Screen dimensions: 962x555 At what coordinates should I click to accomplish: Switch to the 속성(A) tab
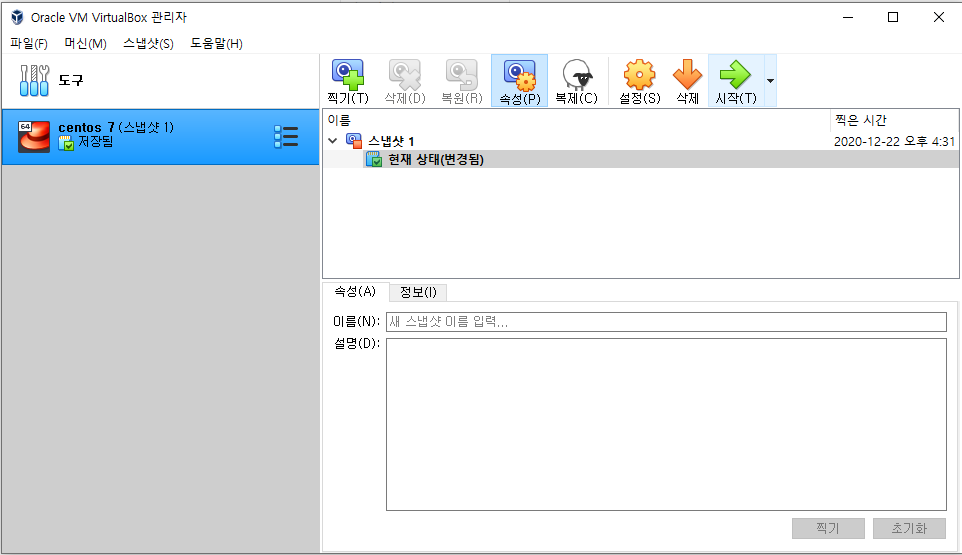point(355,291)
